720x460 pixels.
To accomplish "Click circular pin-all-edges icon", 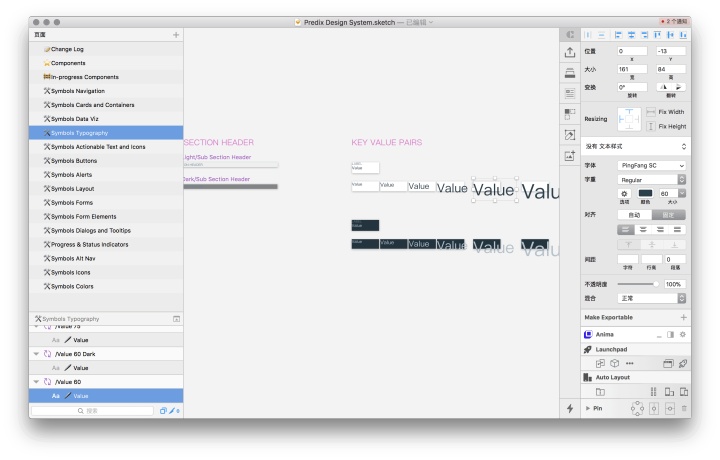I will tap(637, 408).
